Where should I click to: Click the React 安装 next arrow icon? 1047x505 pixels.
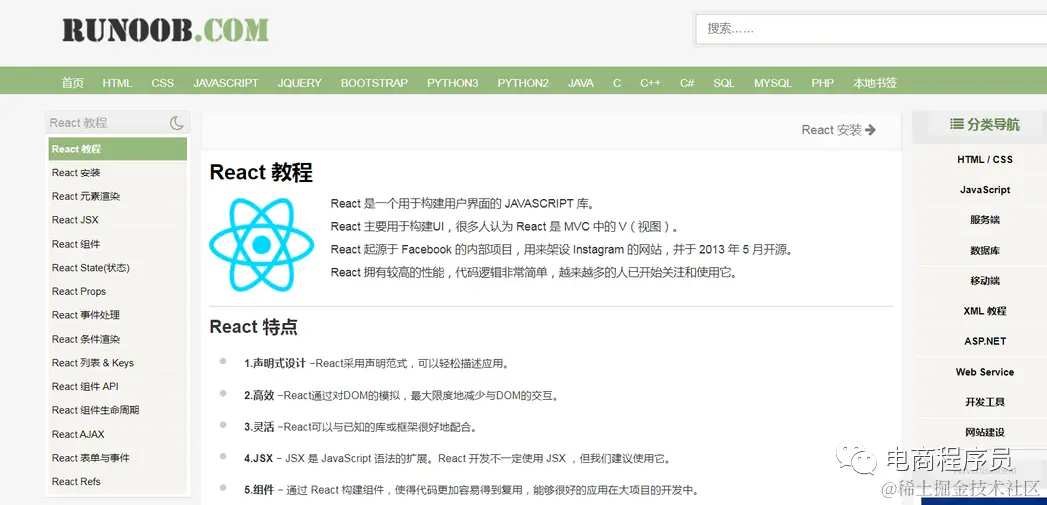click(x=870, y=130)
